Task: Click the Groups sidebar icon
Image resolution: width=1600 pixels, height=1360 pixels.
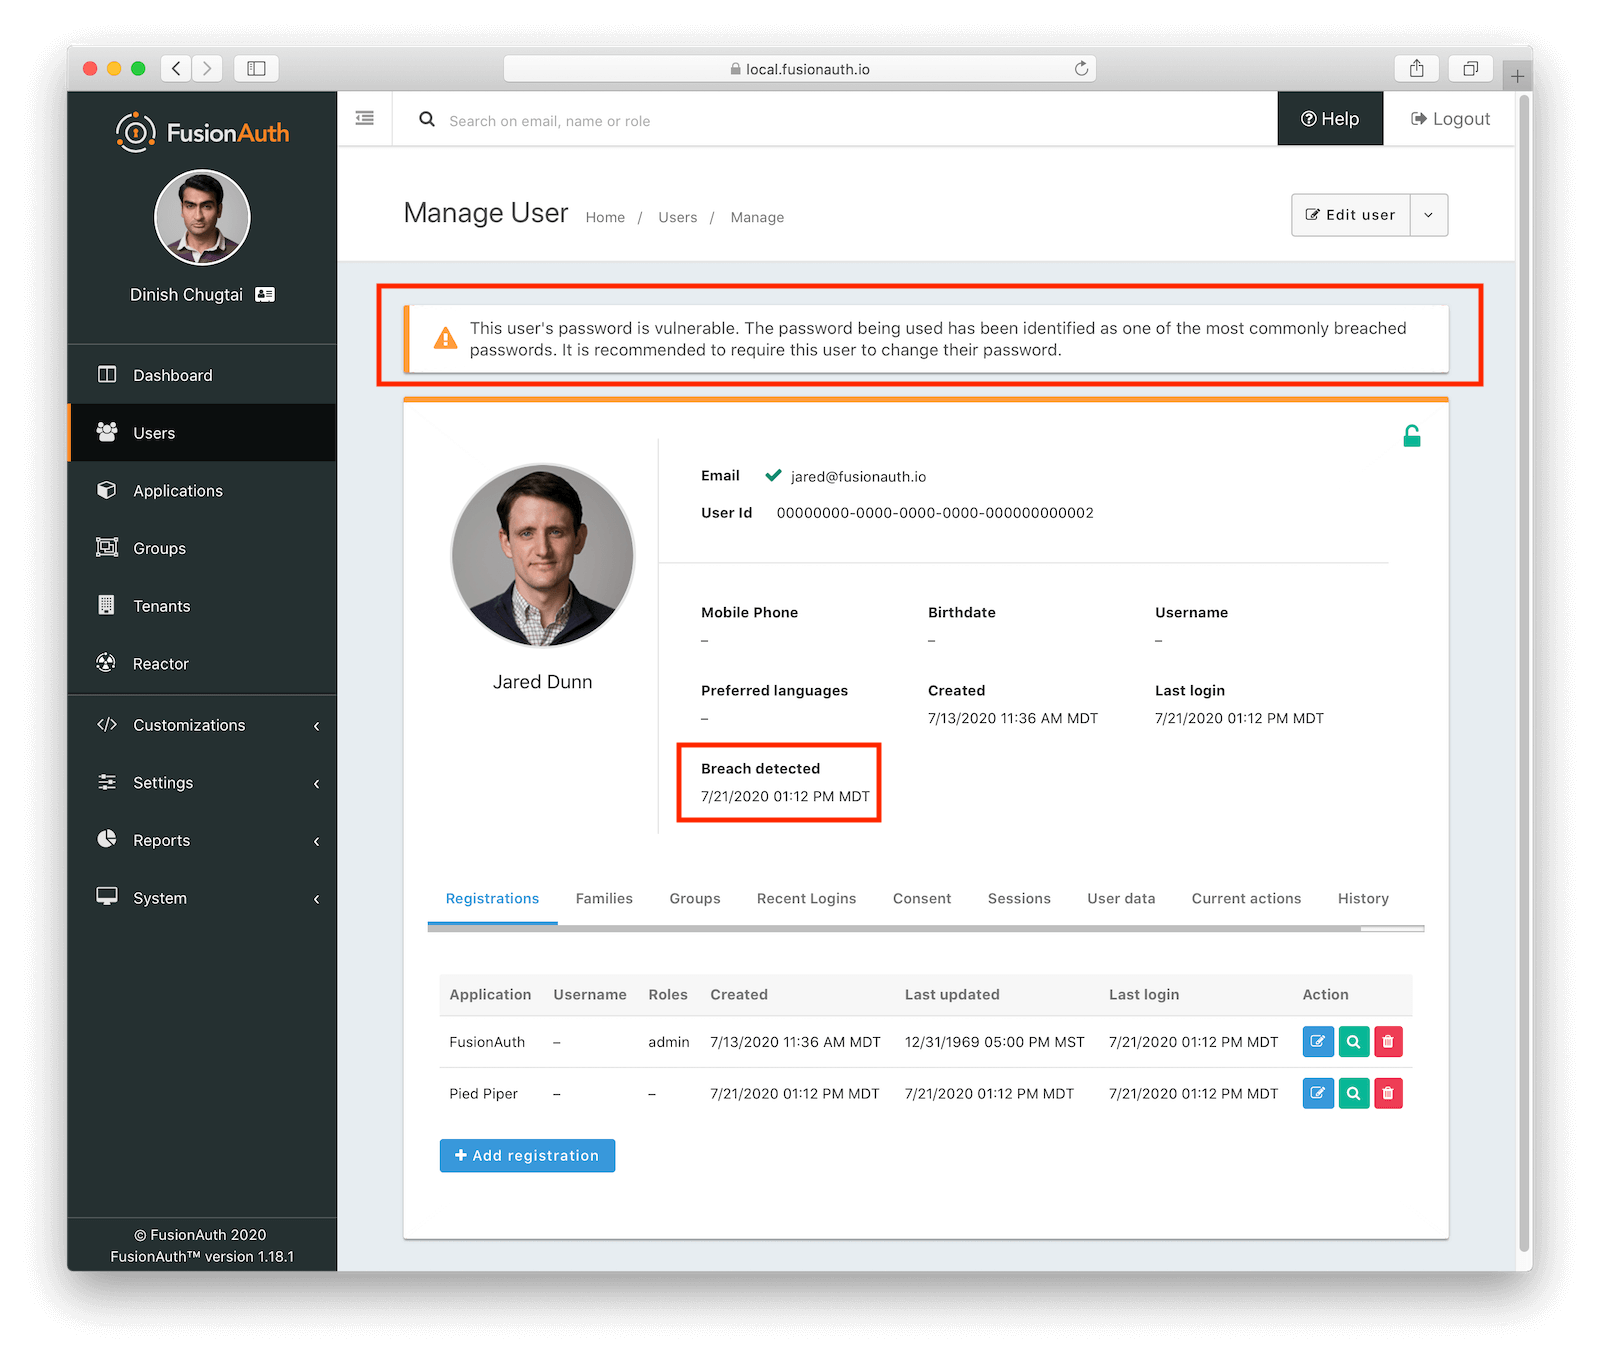Action: click(107, 547)
